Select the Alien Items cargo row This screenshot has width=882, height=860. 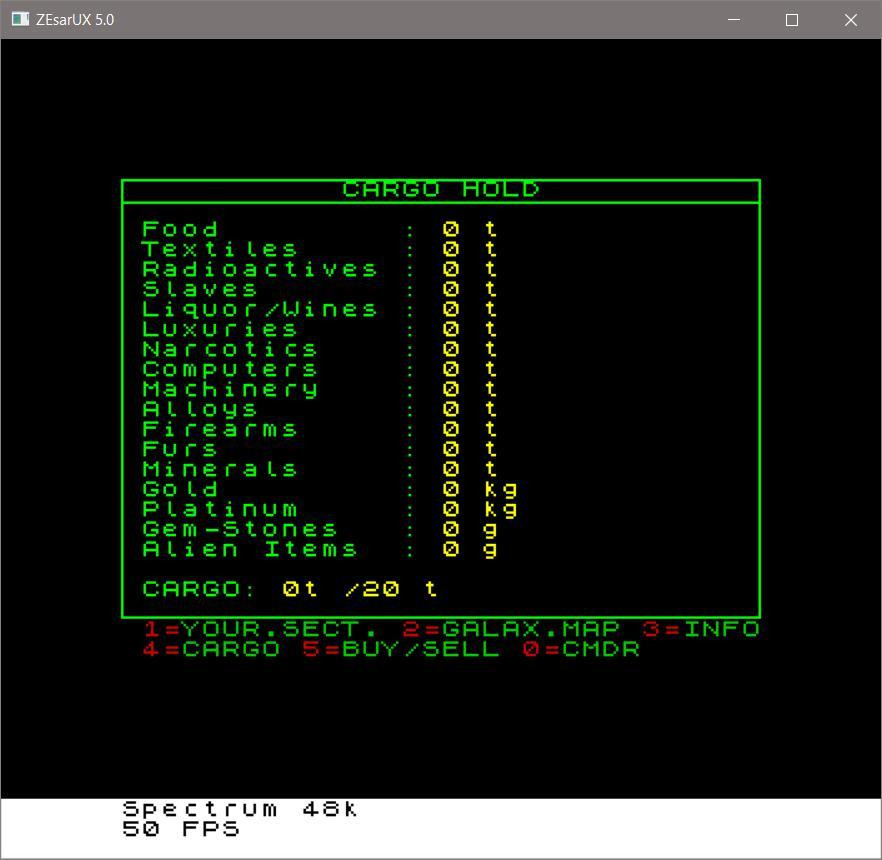(320, 550)
